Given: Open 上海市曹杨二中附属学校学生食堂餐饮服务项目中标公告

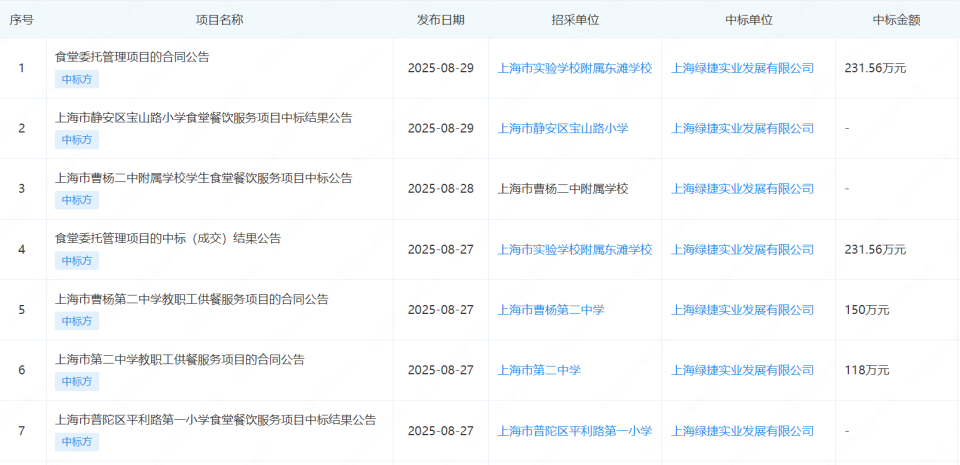Looking at the screenshot, I should click(204, 178).
